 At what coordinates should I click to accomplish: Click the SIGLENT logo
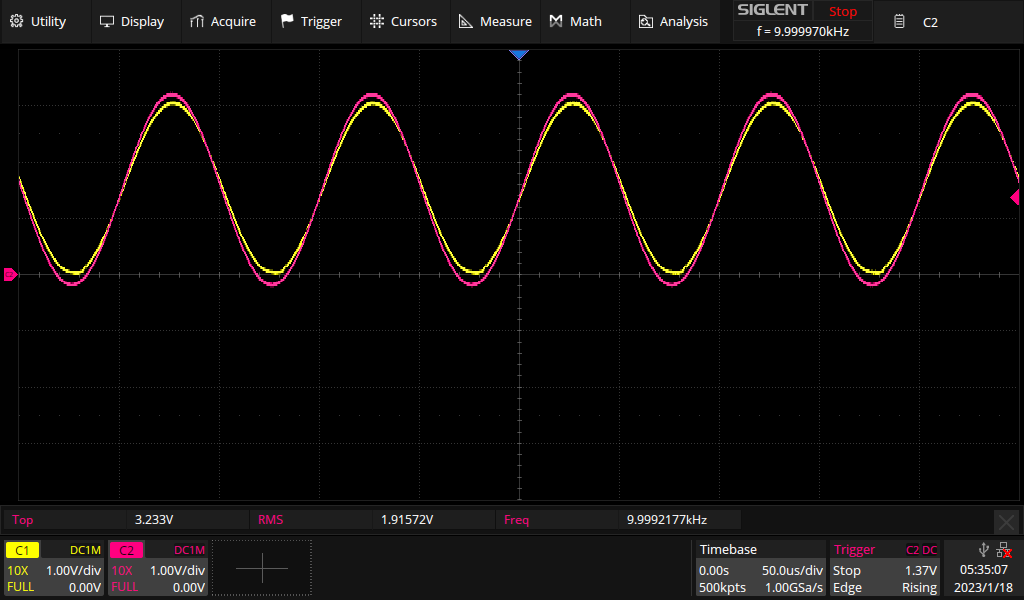[x=772, y=10]
